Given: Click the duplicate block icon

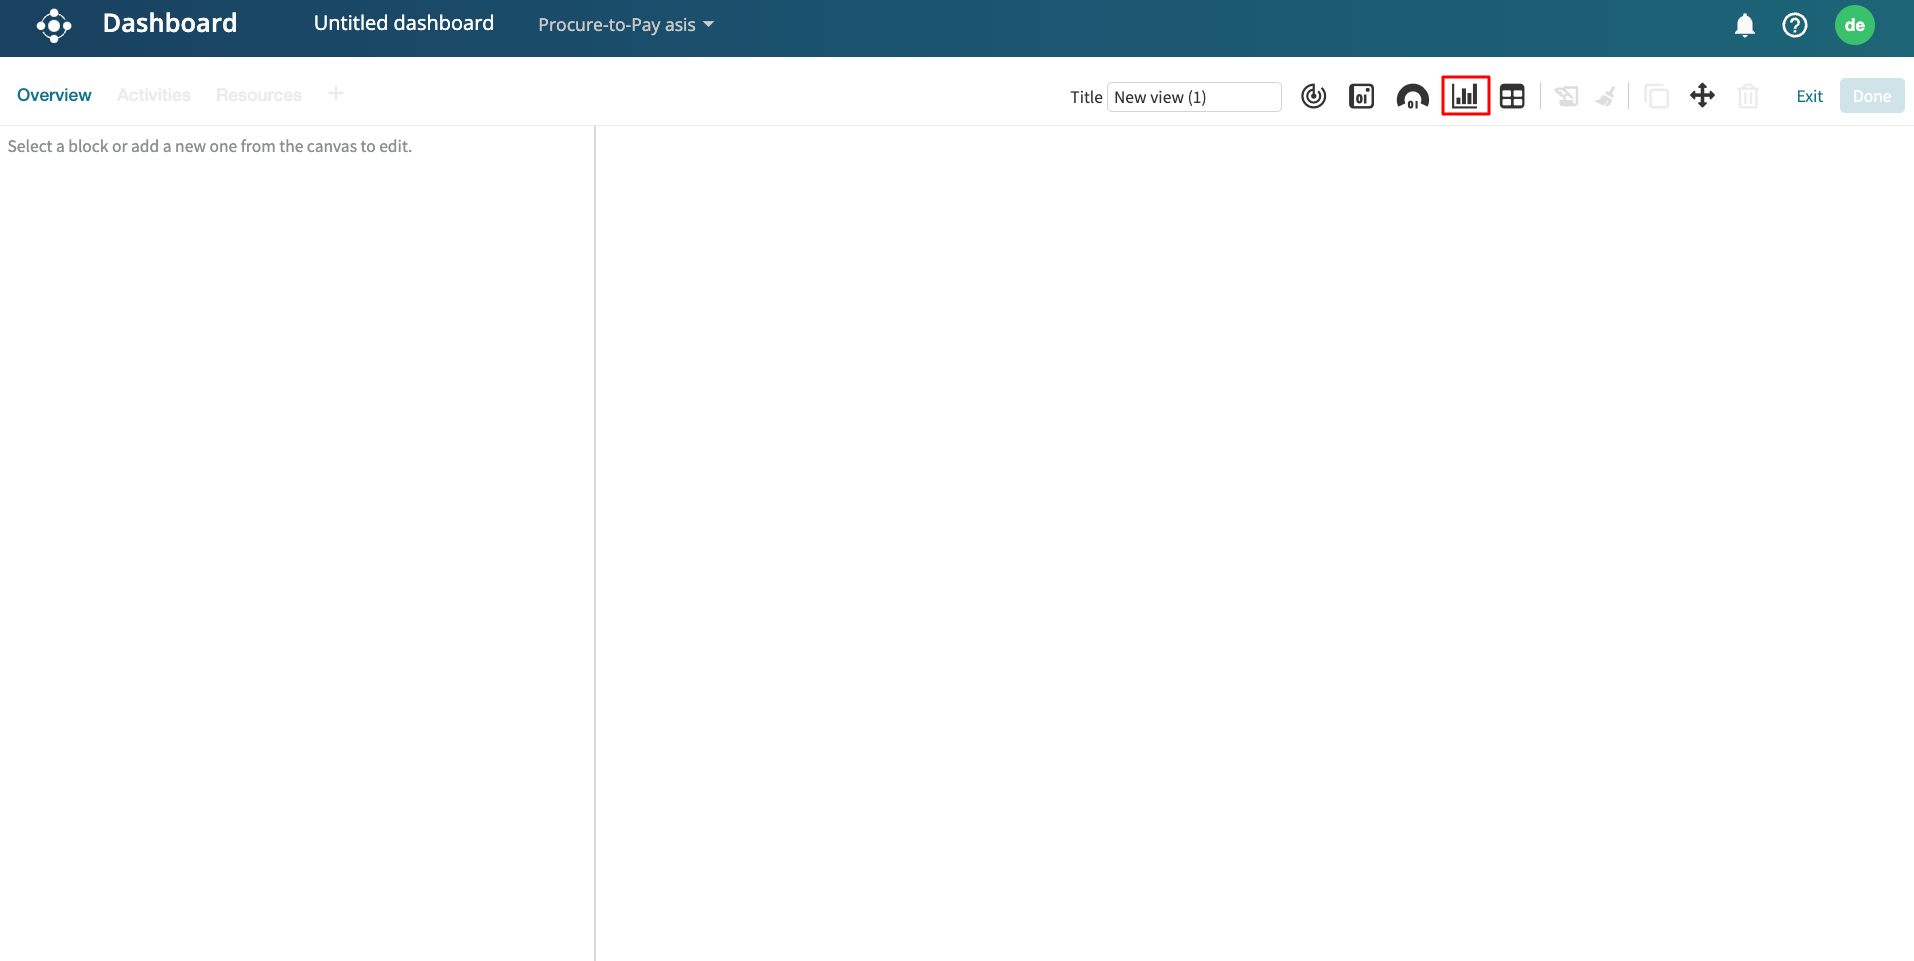Looking at the screenshot, I should tap(1656, 96).
